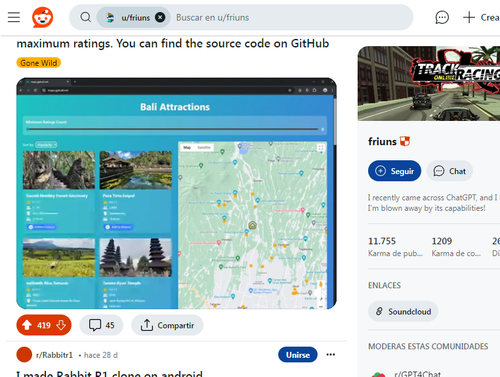Click the r/Rabbitr1 community avatar

tap(24, 355)
